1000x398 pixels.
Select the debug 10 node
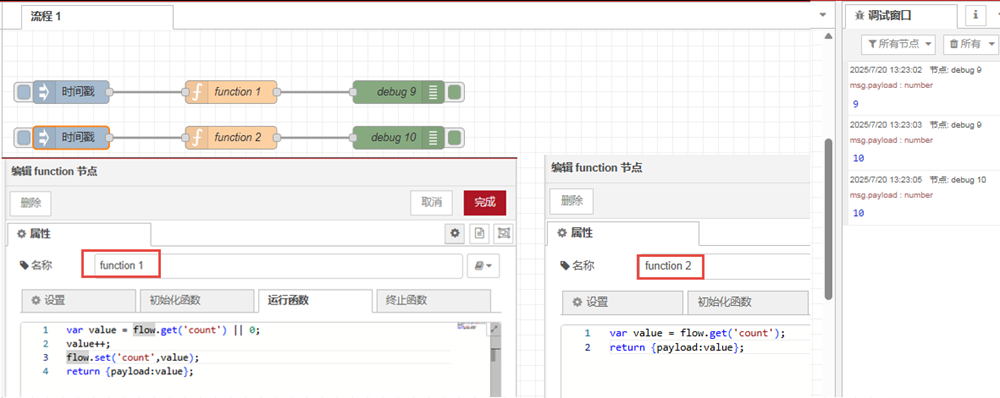click(x=398, y=137)
